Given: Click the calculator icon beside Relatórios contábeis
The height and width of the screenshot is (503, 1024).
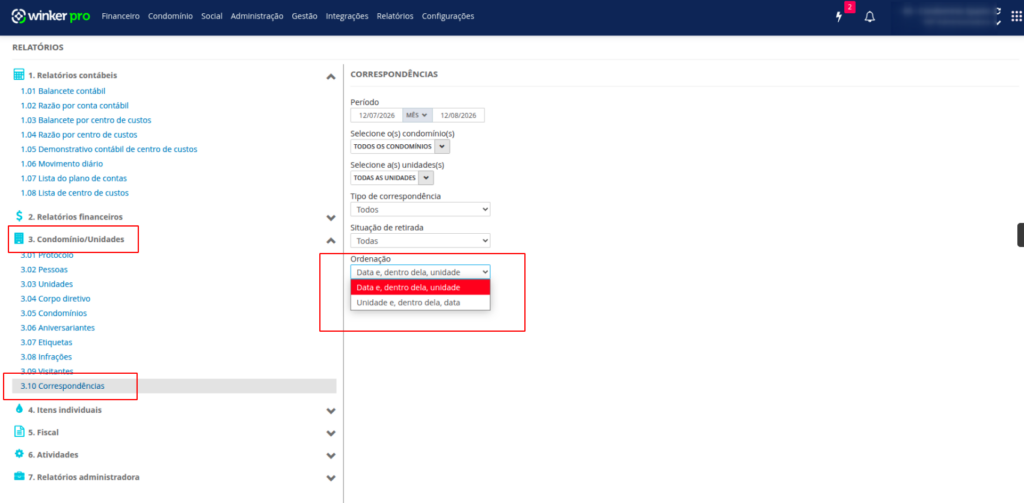Looking at the screenshot, I should [19, 74].
